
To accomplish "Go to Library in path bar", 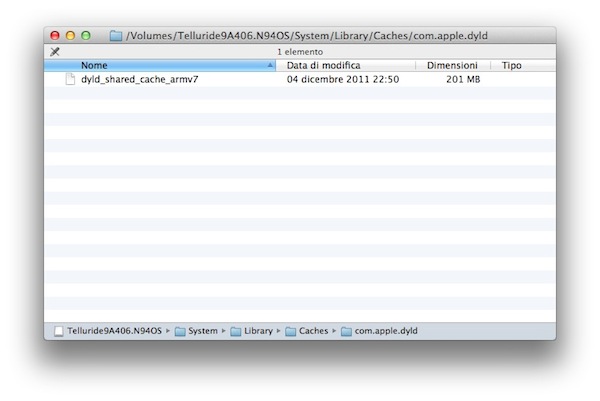I will click(x=258, y=331).
